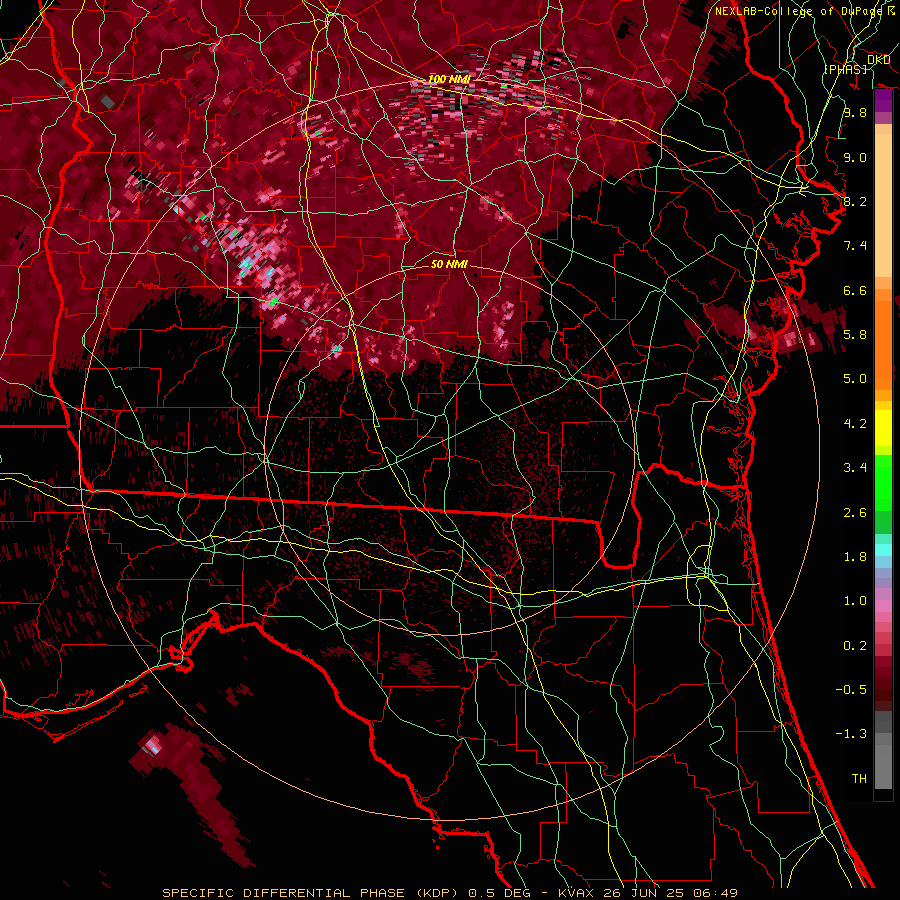Click the [PHAS] units label
The width and height of the screenshot is (900, 900).
pos(845,69)
